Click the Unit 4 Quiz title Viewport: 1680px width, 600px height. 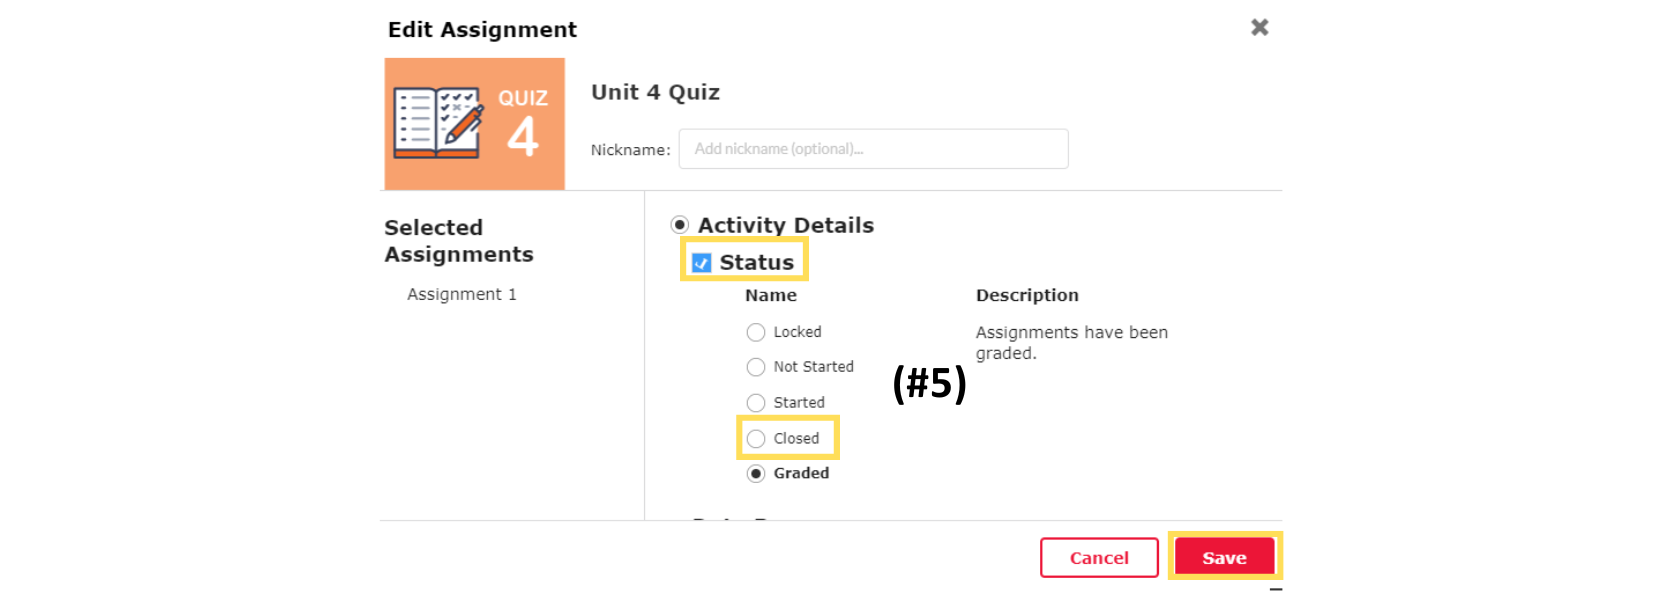[x=655, y=92]
